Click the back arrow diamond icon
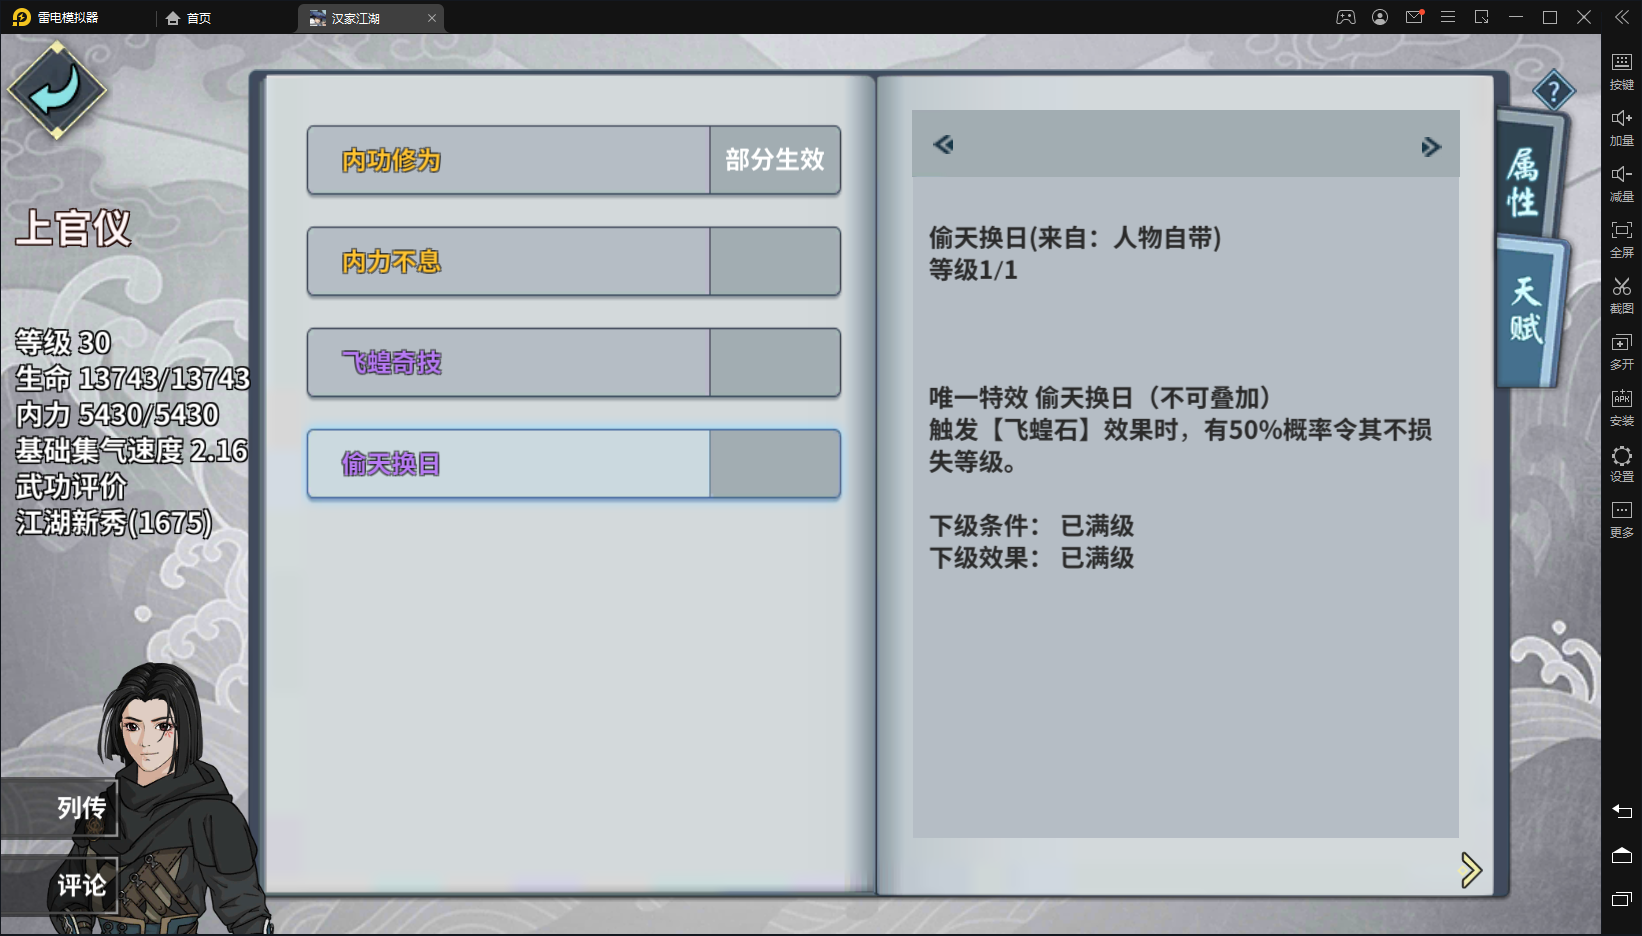This screenshot has width=1642, height=936. pos(57,91)
